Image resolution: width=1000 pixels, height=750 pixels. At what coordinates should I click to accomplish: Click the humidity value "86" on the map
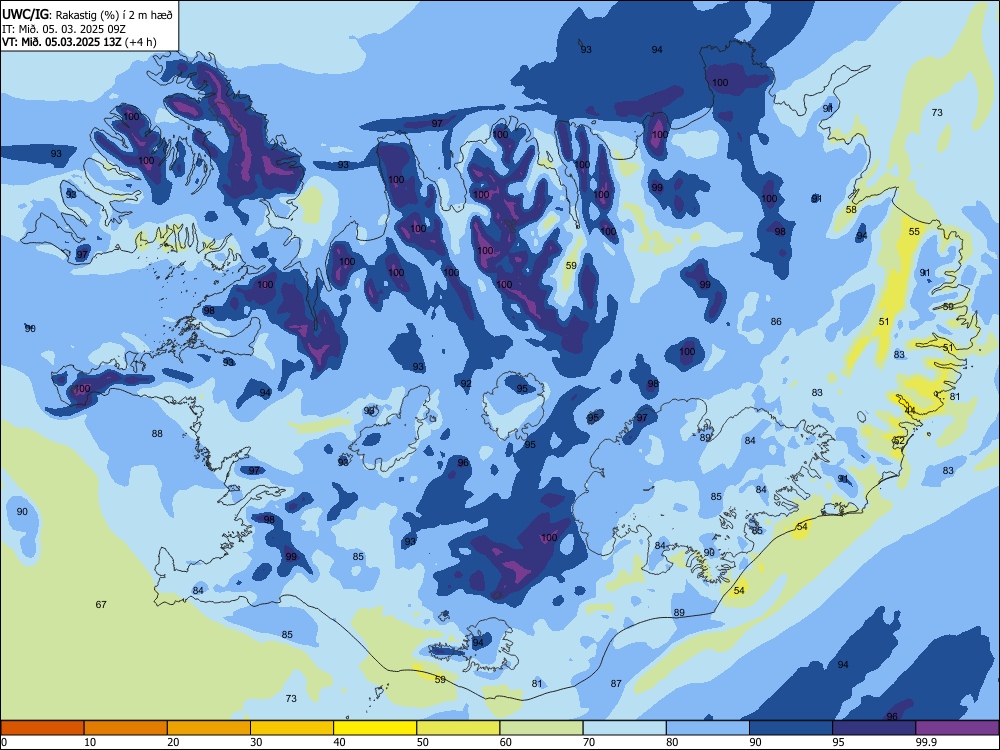coord(776,321)
